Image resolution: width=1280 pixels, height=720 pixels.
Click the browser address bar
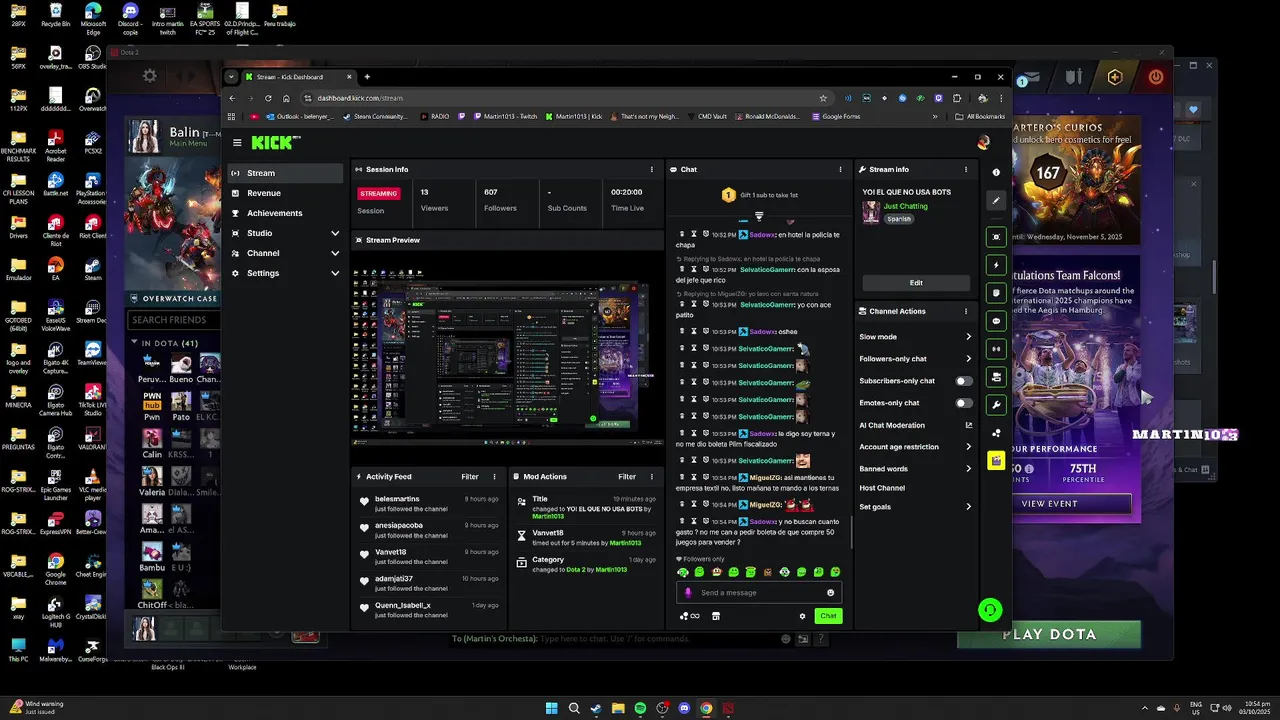tap(565, 98)
